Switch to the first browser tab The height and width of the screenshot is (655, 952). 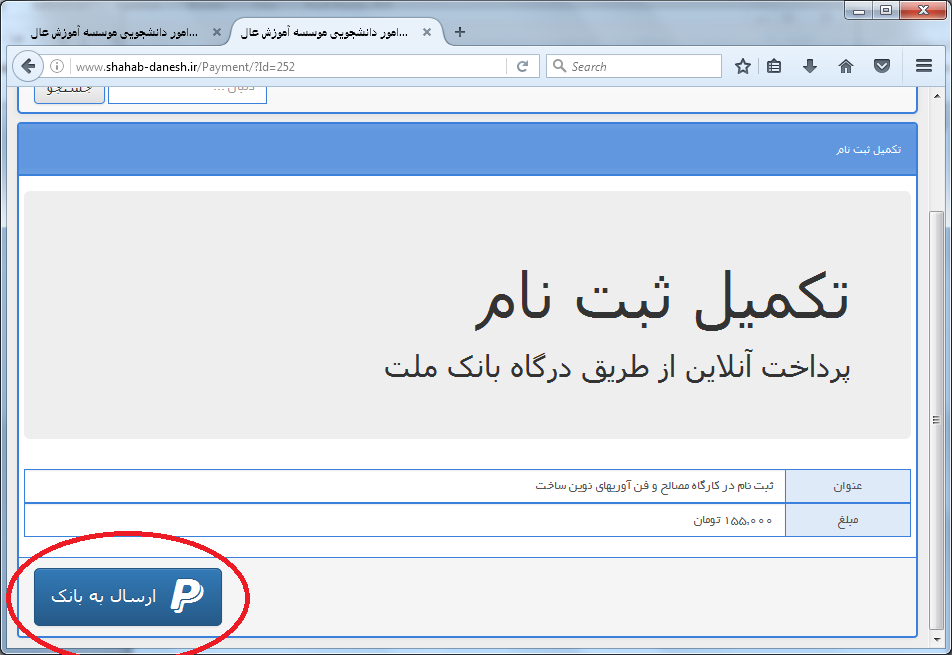click(x=115, y=32)
